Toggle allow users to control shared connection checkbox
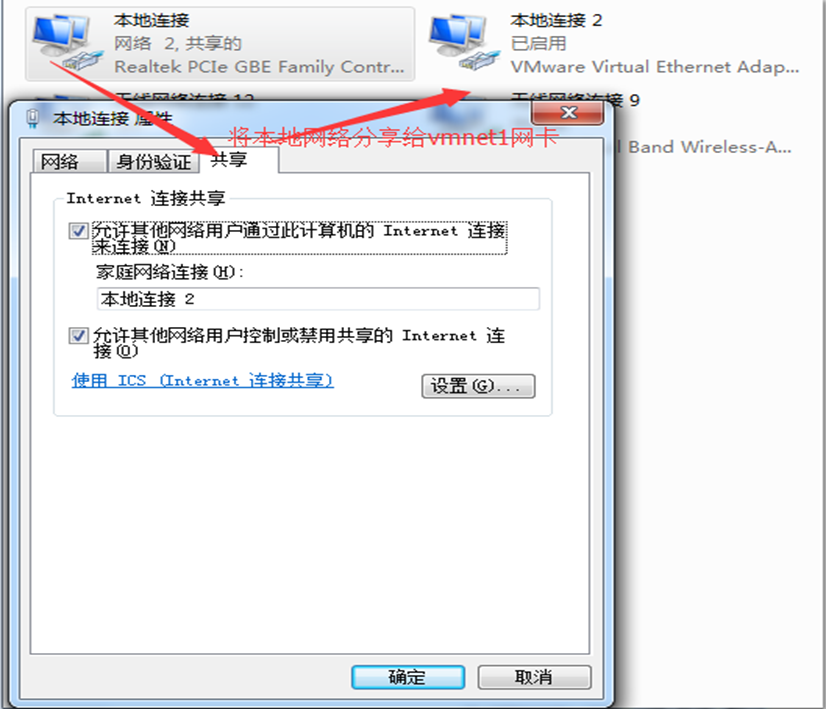Image resolution: width=826 pixels, height=709 pixels. [78, 336]
